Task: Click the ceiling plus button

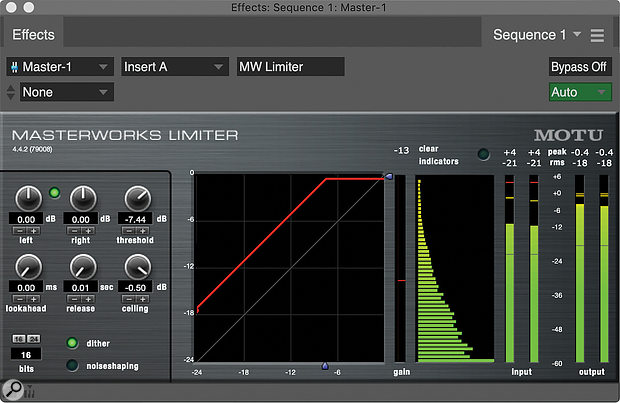Action: pos(143,299)
